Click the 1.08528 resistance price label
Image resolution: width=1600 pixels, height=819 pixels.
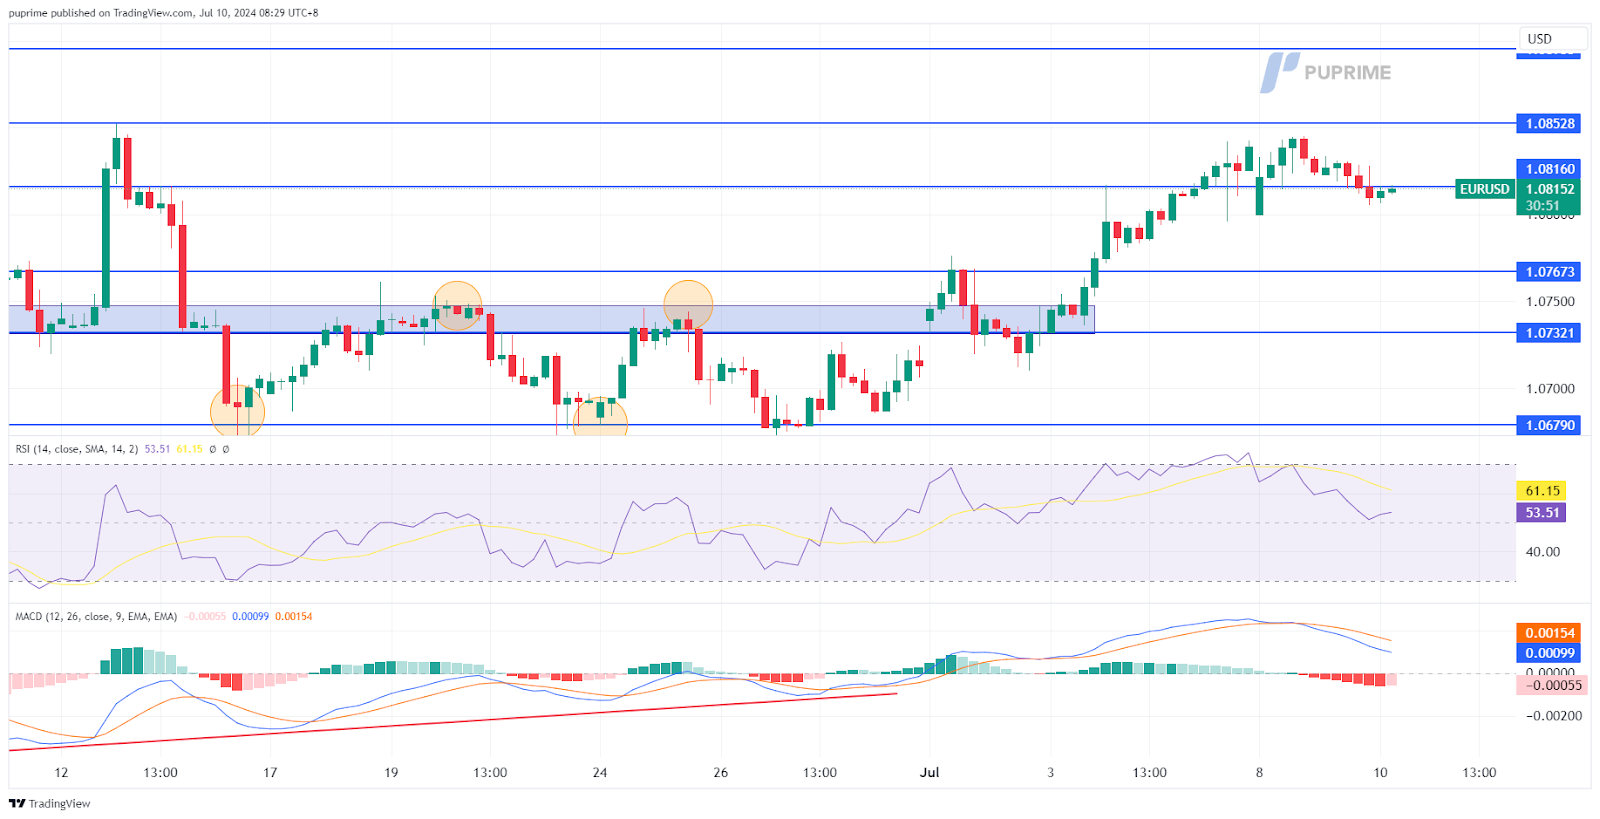1549,124
